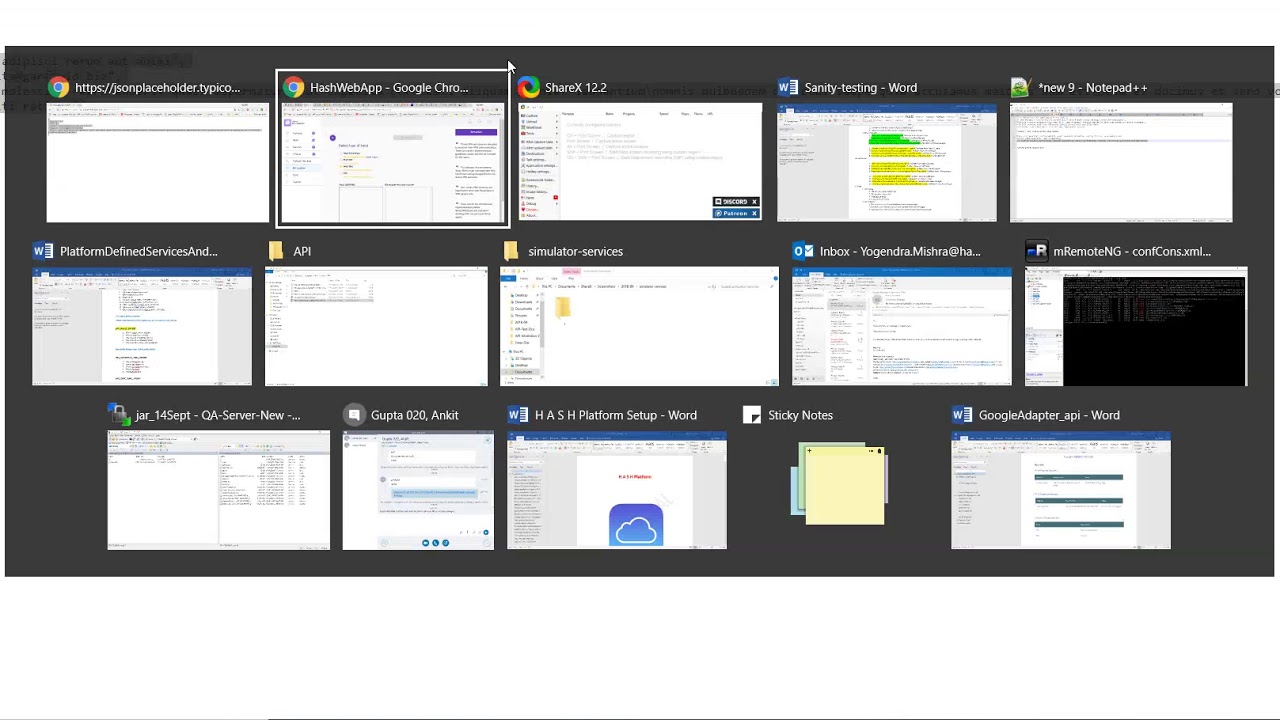Click the folder icon beside simulator-services
Image resolution: width=1280 pixels, height=720 pixels.
click(x=511, y=252)
